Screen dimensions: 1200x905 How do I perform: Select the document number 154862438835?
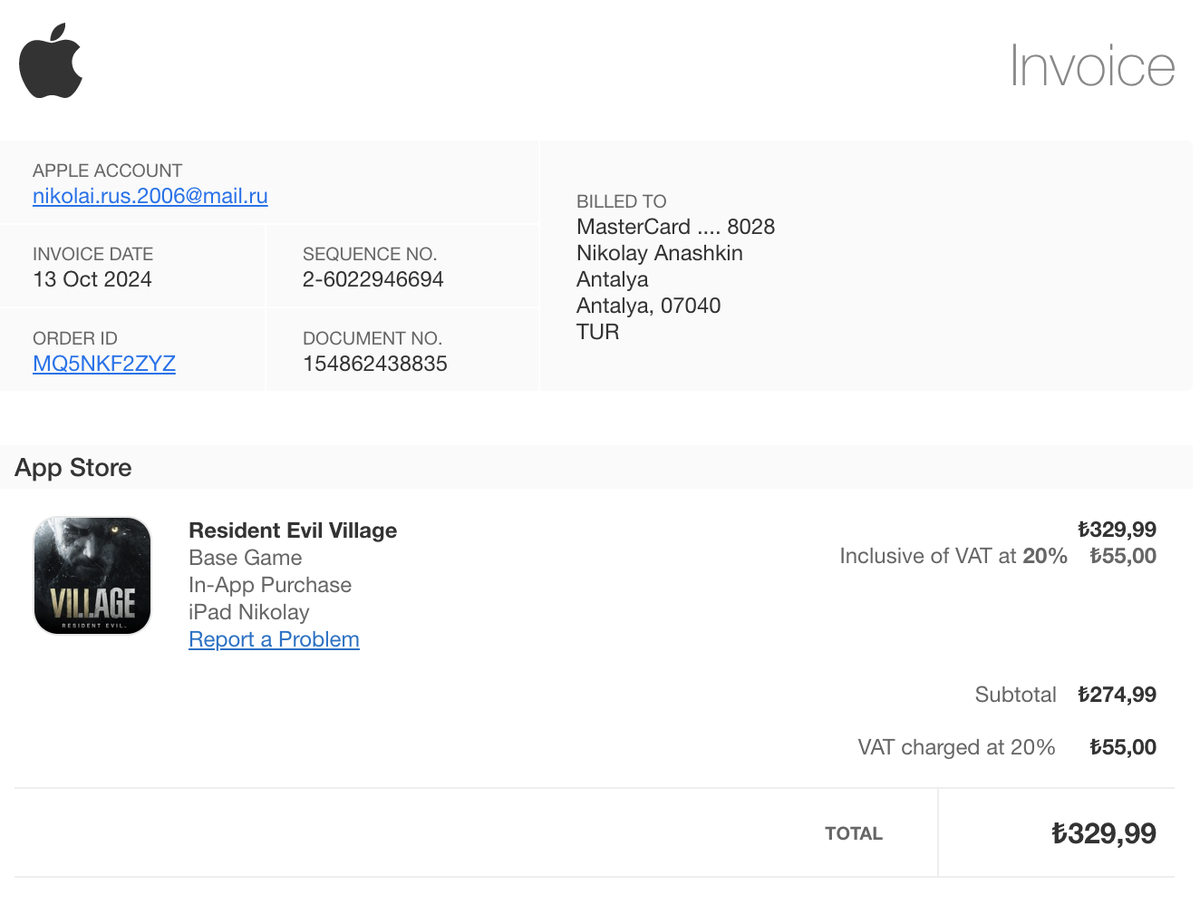click(375, 364)
